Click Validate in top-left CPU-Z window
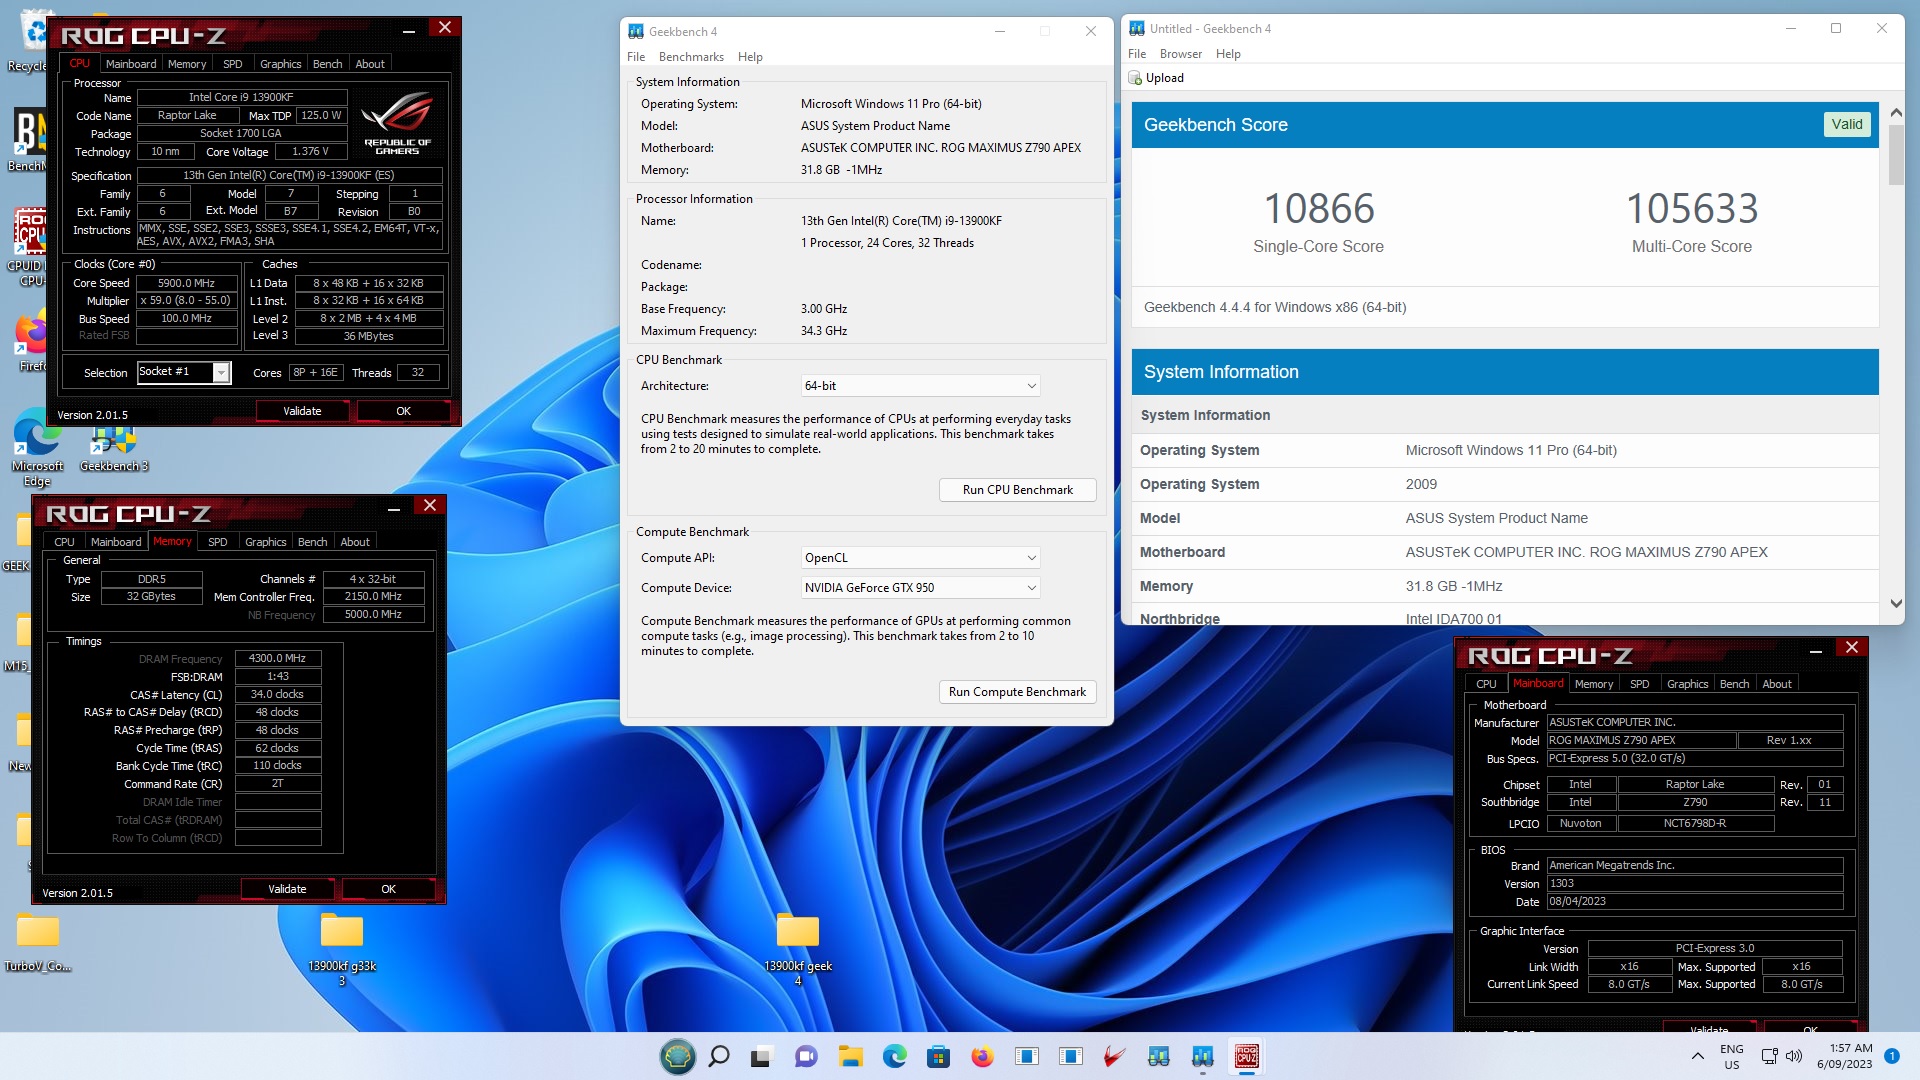Screen dimensions: 1920x1080 302,411
